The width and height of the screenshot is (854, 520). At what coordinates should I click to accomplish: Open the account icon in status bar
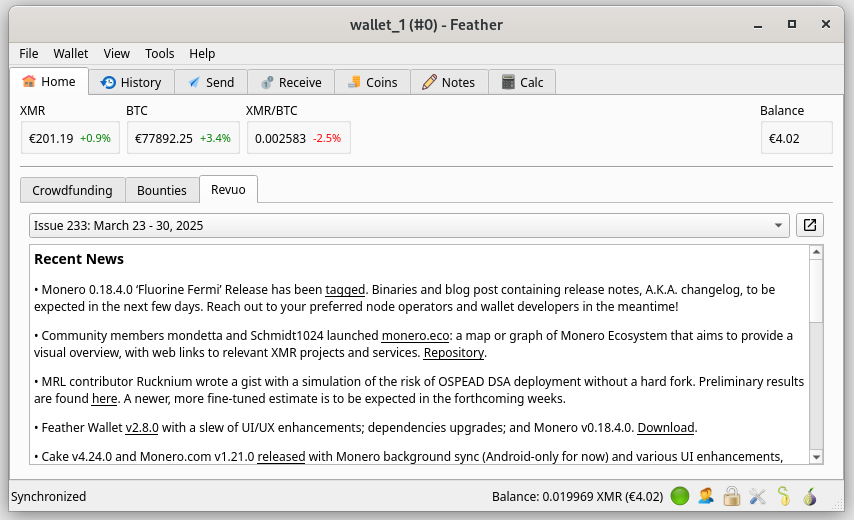pos(706,496)
